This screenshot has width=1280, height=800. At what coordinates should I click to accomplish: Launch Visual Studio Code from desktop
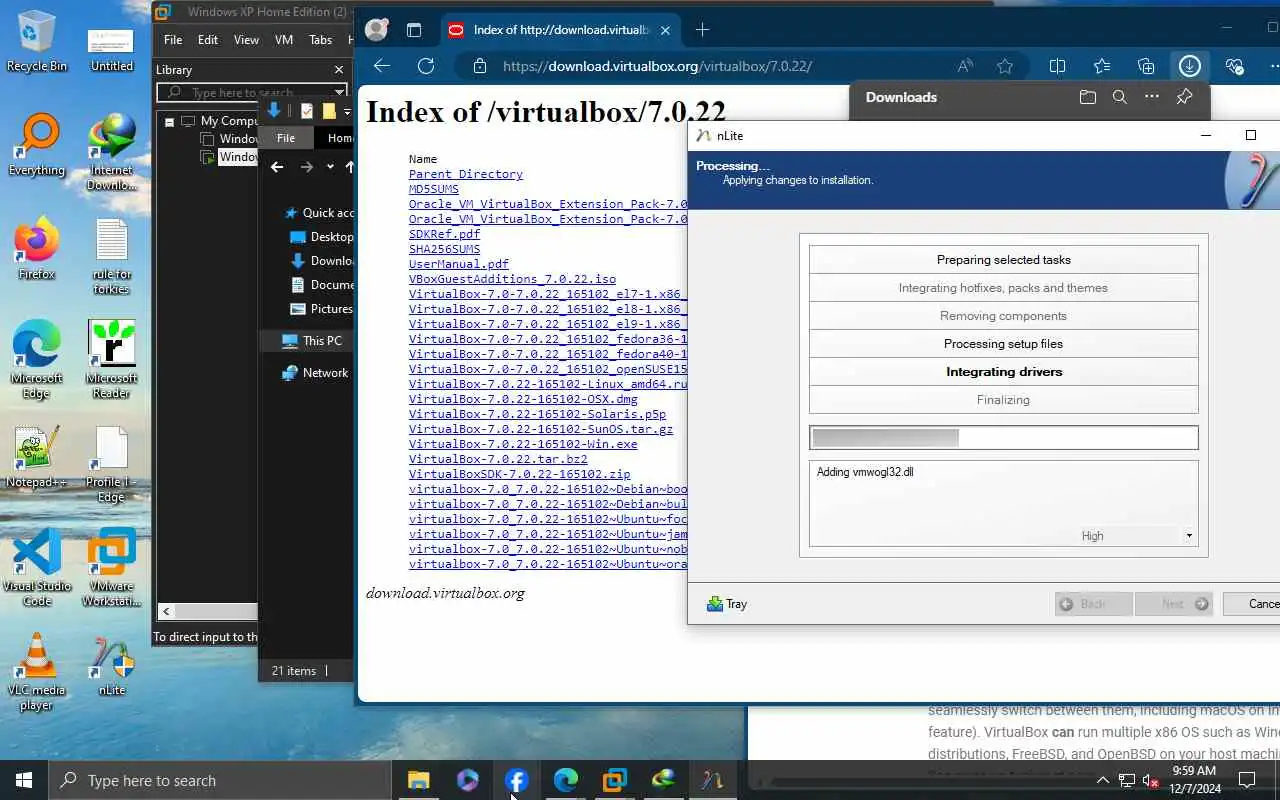click(x=37, y=568)
